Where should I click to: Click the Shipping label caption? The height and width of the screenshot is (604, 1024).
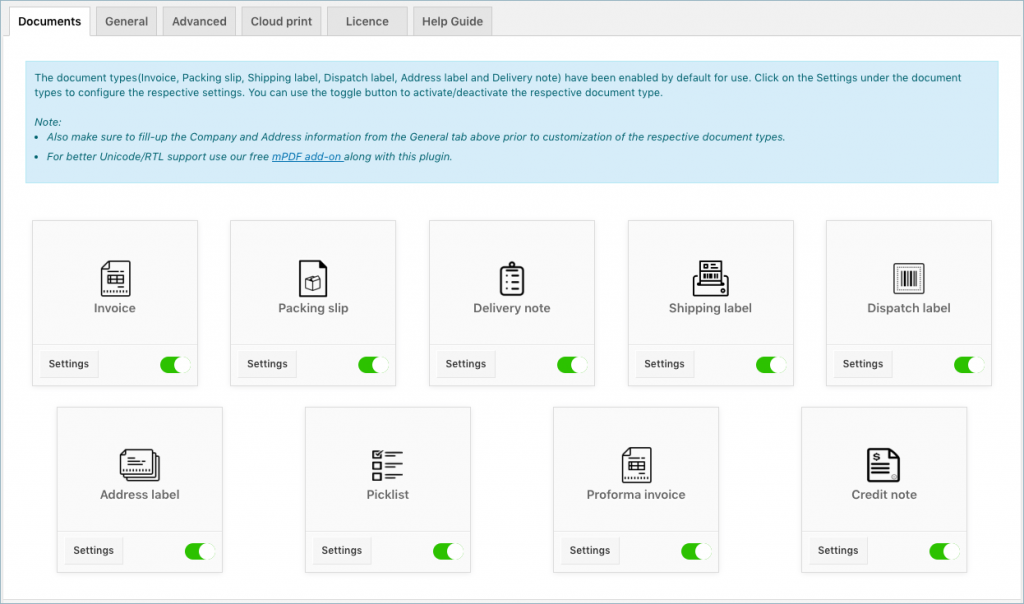[711, 308]
